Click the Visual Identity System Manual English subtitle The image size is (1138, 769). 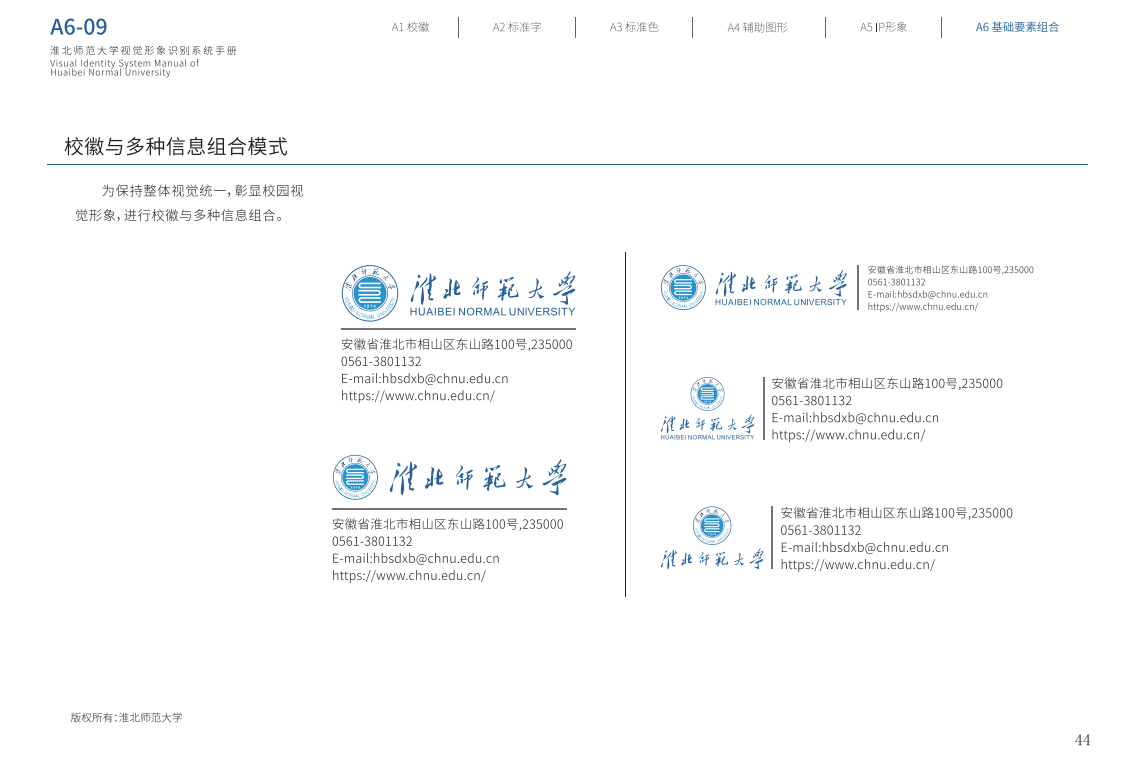(124, 67)
